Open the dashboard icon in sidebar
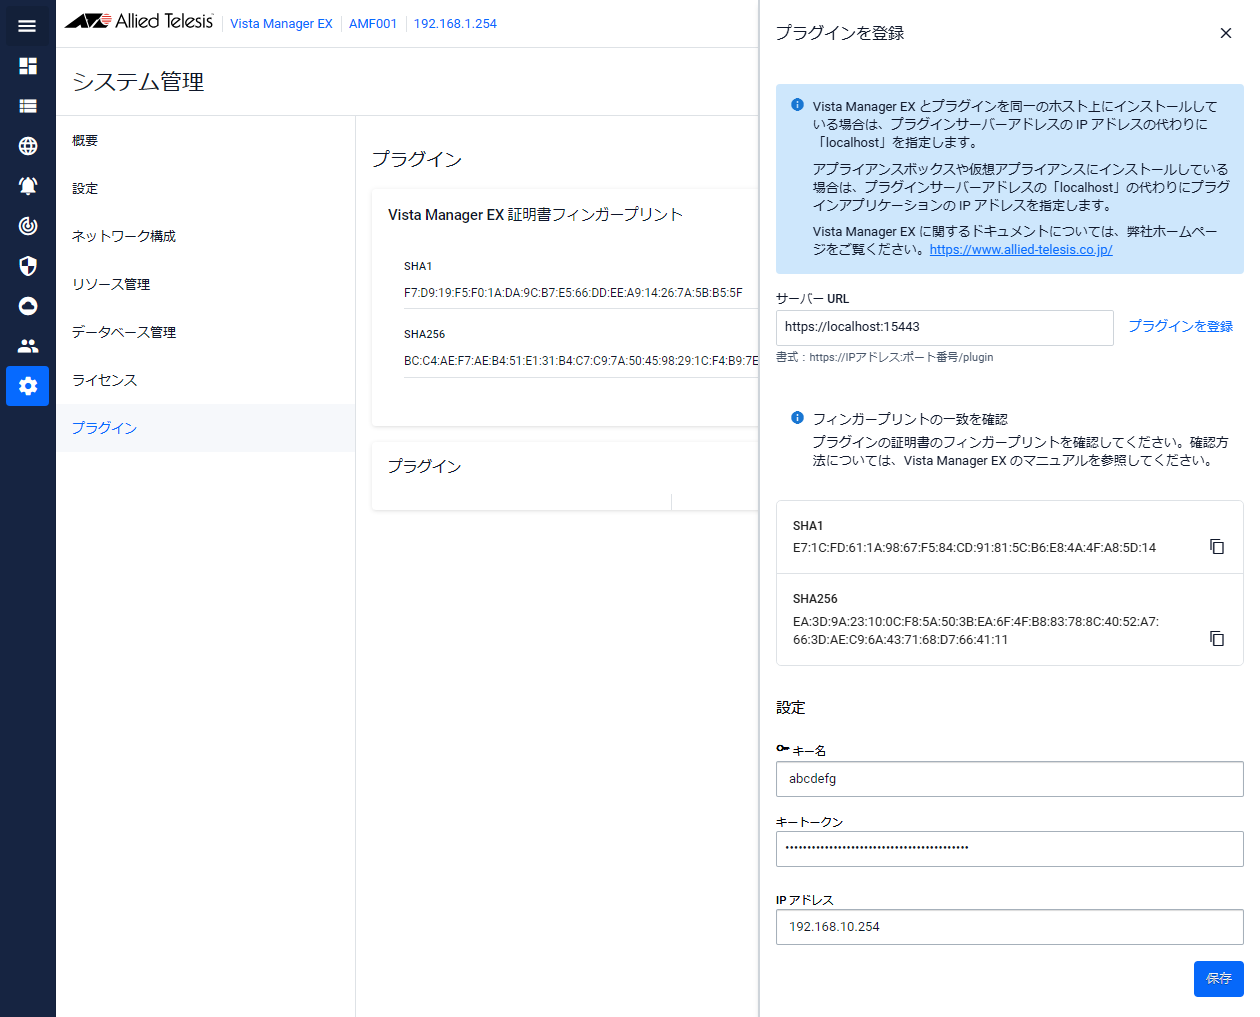The width and height of the screenshot is (1260, 1017). click(x=28, y=66)
